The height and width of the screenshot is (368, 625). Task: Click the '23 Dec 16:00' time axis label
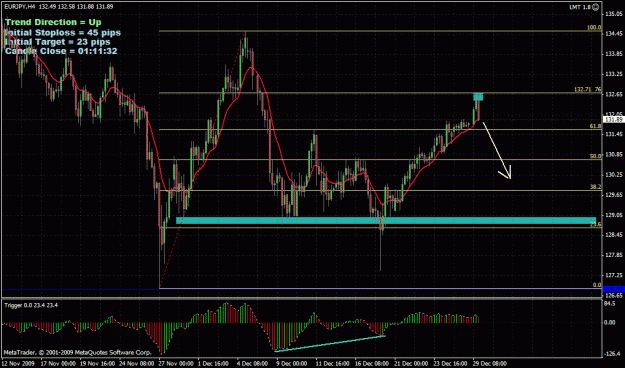coord(449,364)
